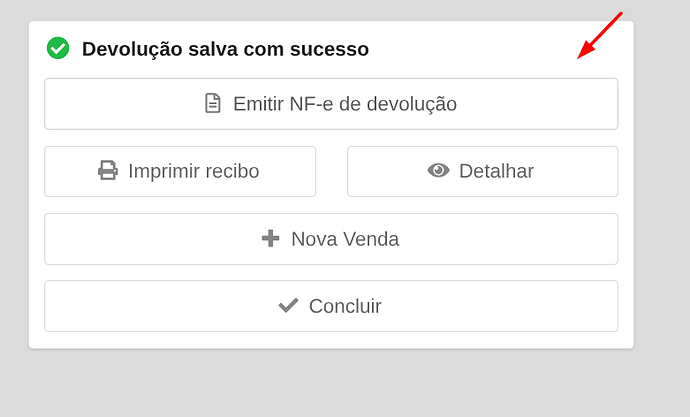The image size is (690, 417).
Task: Click the checkmark icon beside Concluir
Action: [288, 306]
